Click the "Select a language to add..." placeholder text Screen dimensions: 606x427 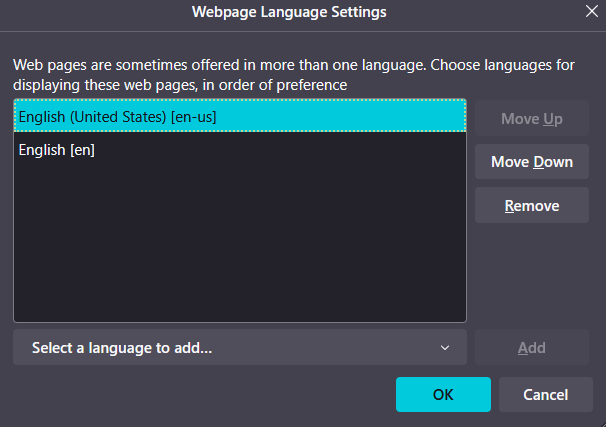pos(122,348)
